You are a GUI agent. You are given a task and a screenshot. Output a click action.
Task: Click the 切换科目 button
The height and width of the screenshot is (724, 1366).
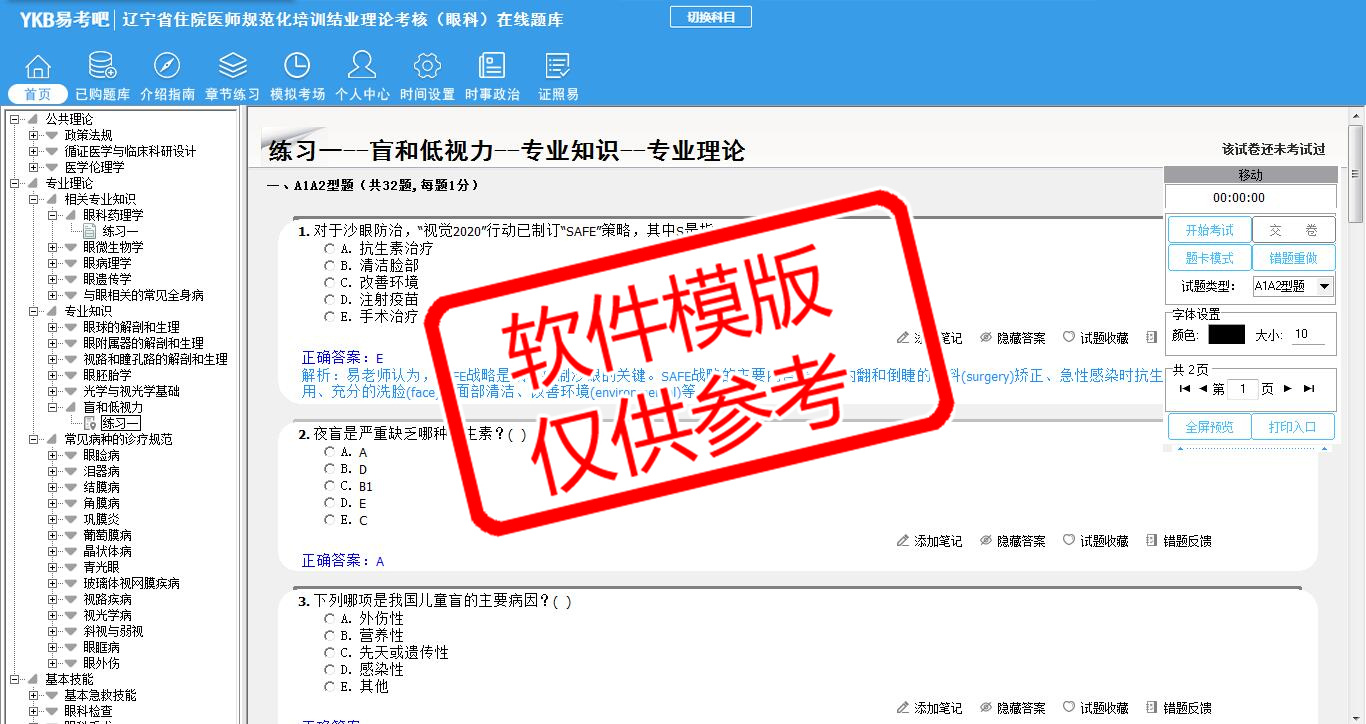click(710, 17)
